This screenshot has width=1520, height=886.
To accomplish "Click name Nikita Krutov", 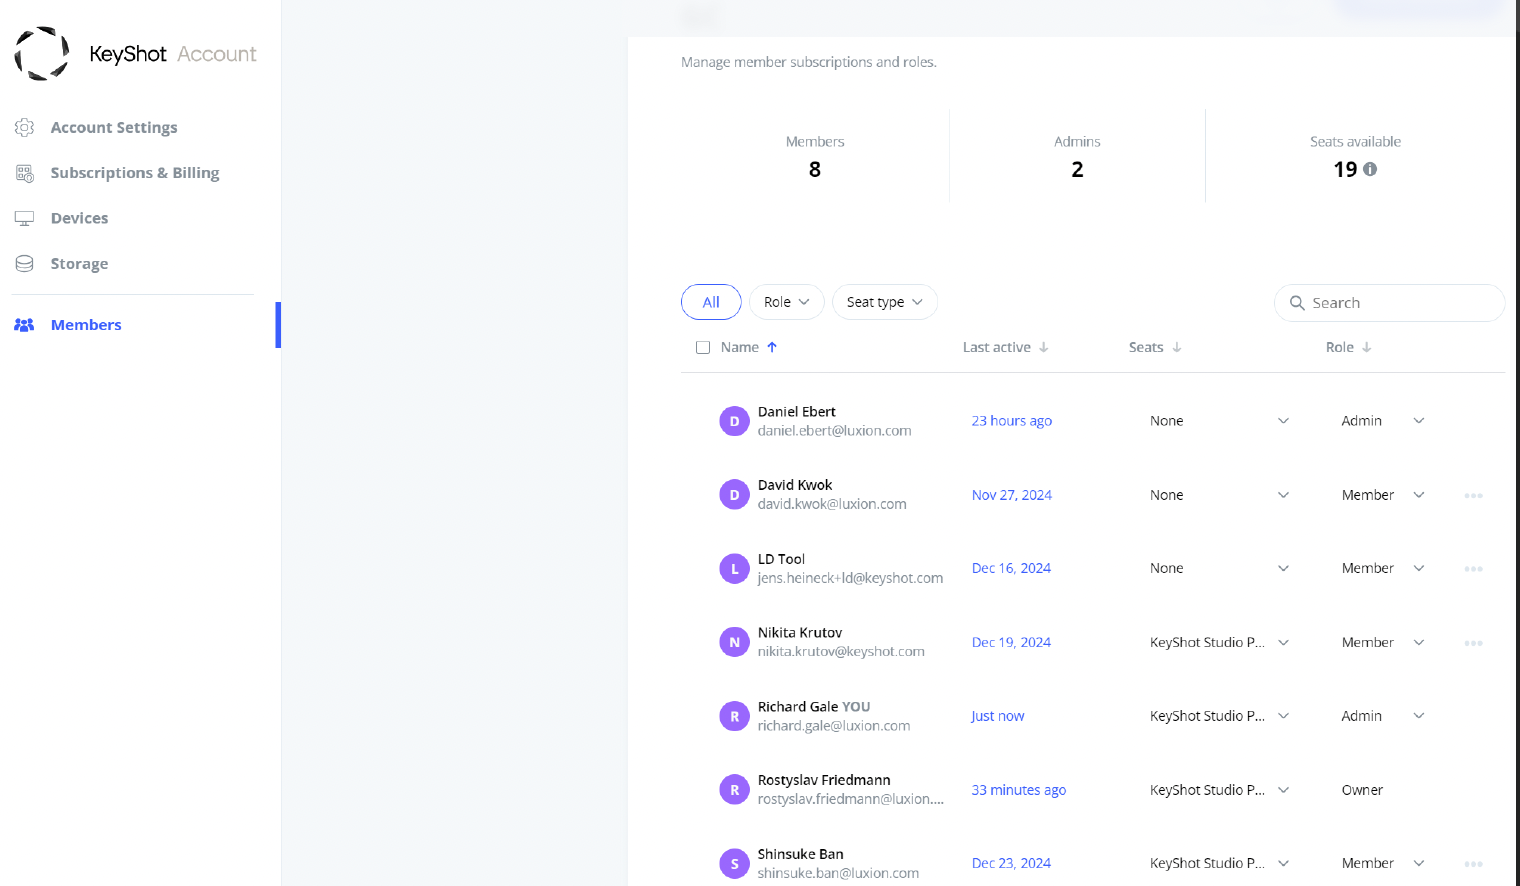I will pos(800,633).
